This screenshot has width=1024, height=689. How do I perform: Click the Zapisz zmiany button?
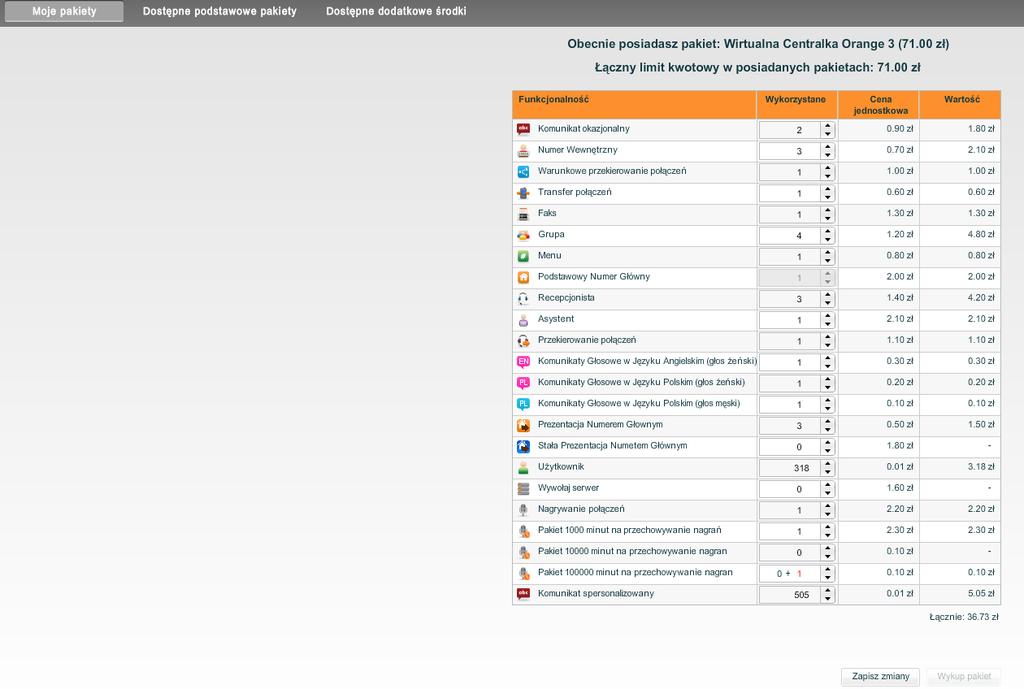(x=880, y=677)
